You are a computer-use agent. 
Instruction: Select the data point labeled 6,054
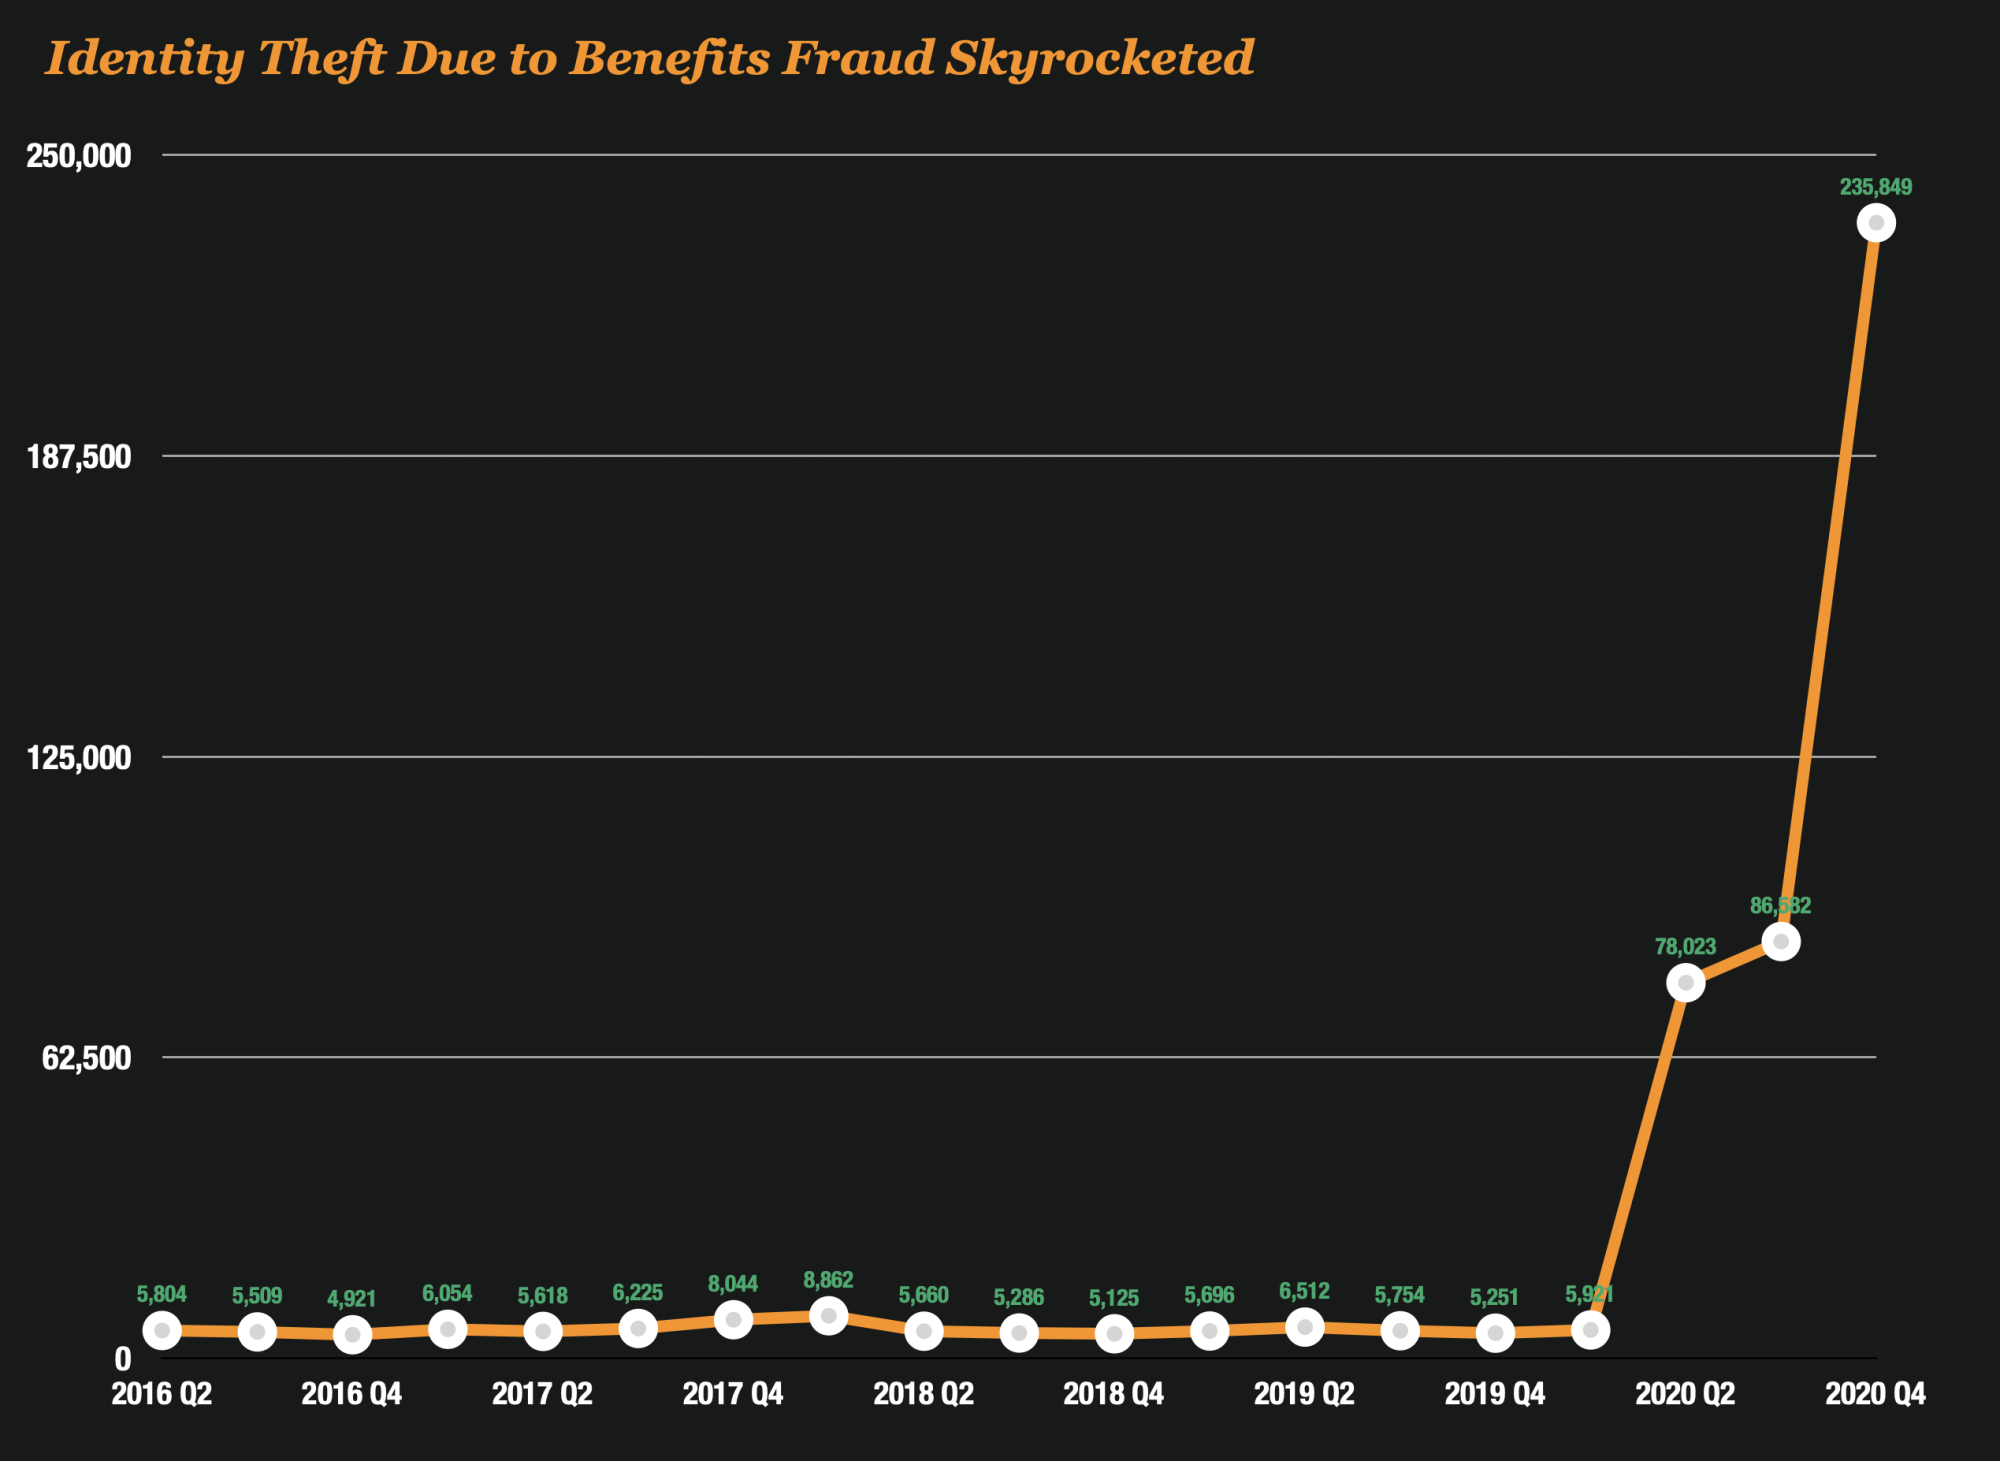tap(447, 1330)
